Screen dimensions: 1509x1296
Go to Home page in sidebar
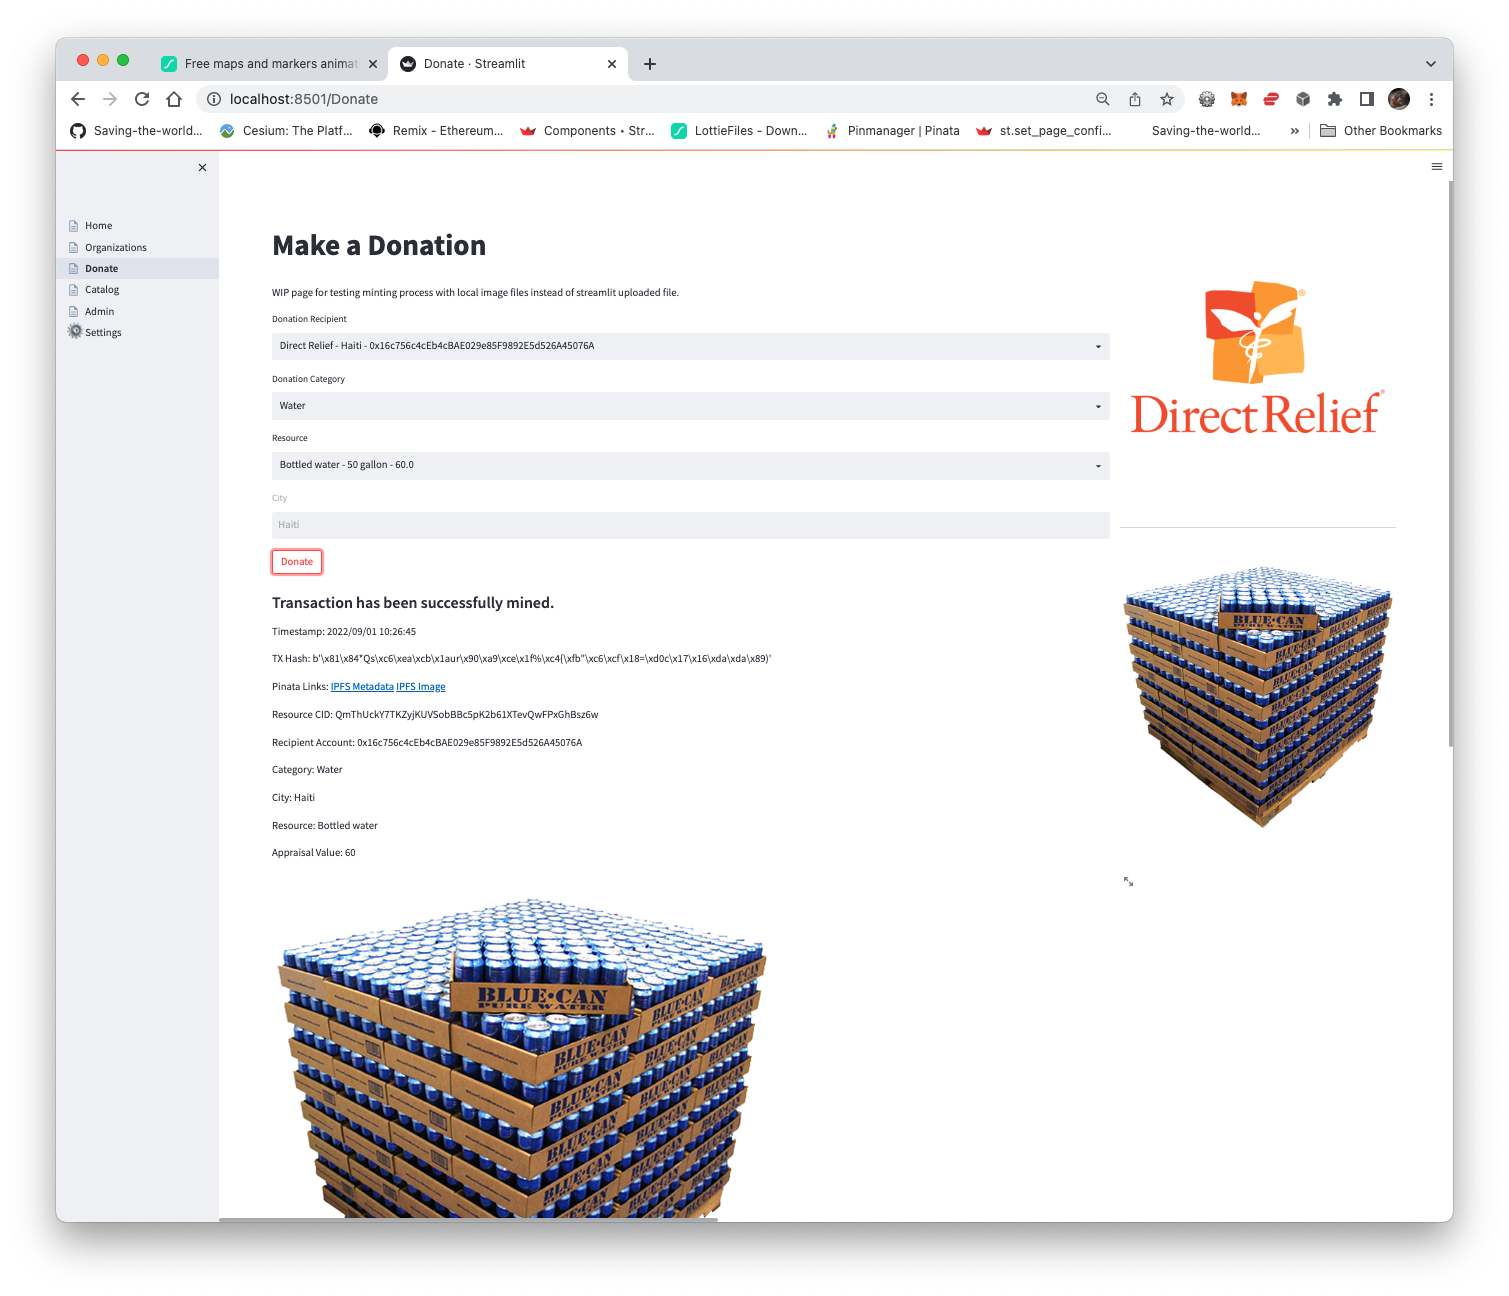[98, 226]
